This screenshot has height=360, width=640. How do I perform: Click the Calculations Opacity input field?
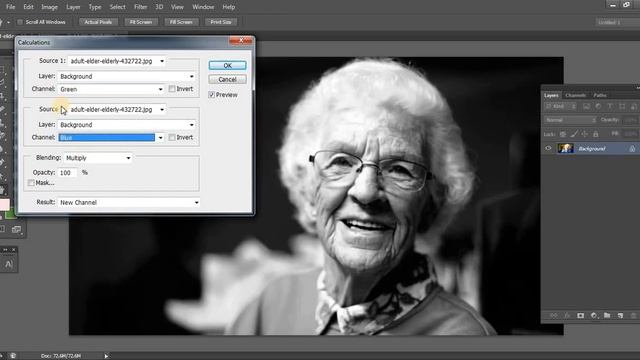point(67,173)
